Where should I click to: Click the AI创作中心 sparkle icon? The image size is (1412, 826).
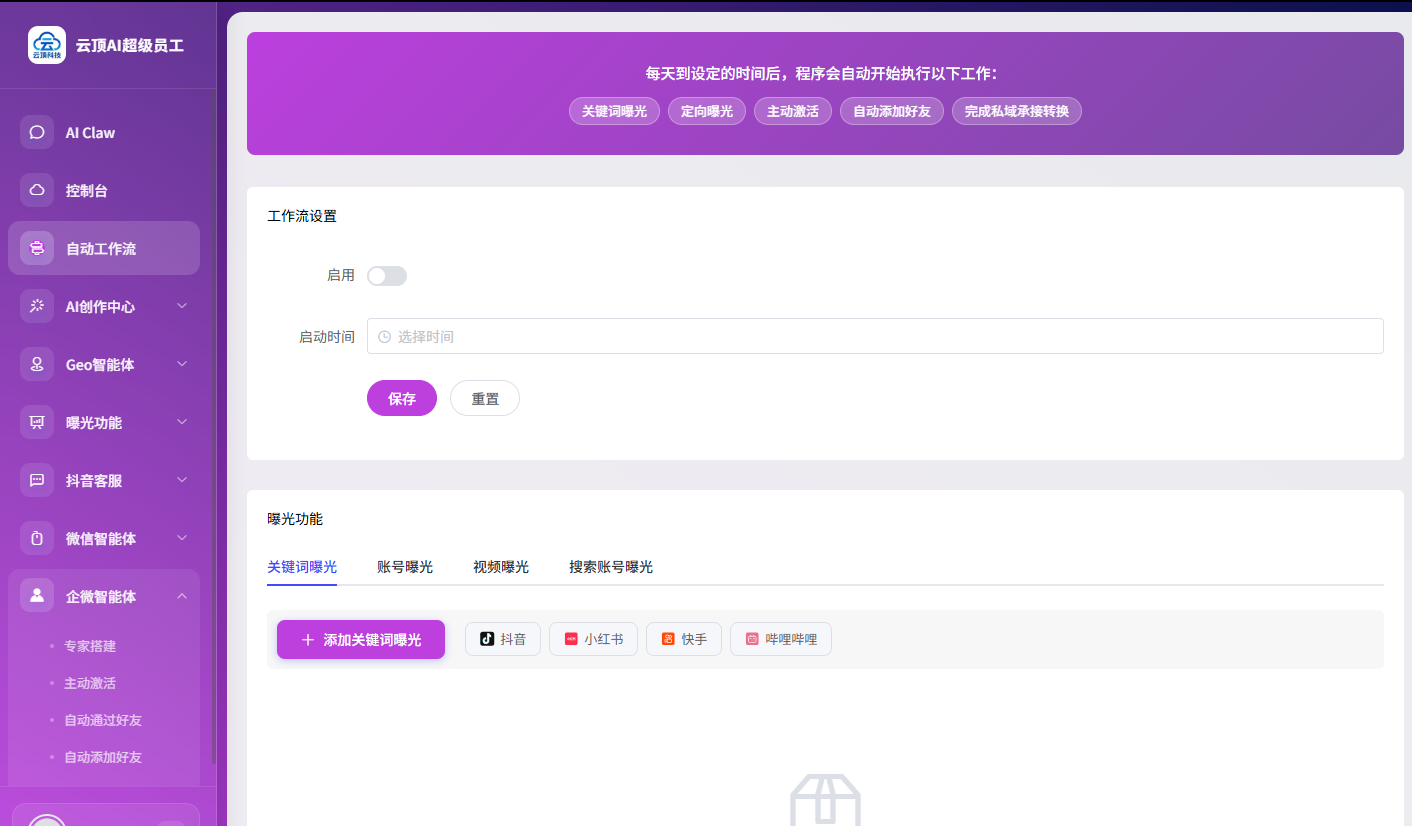coord(37,306)
